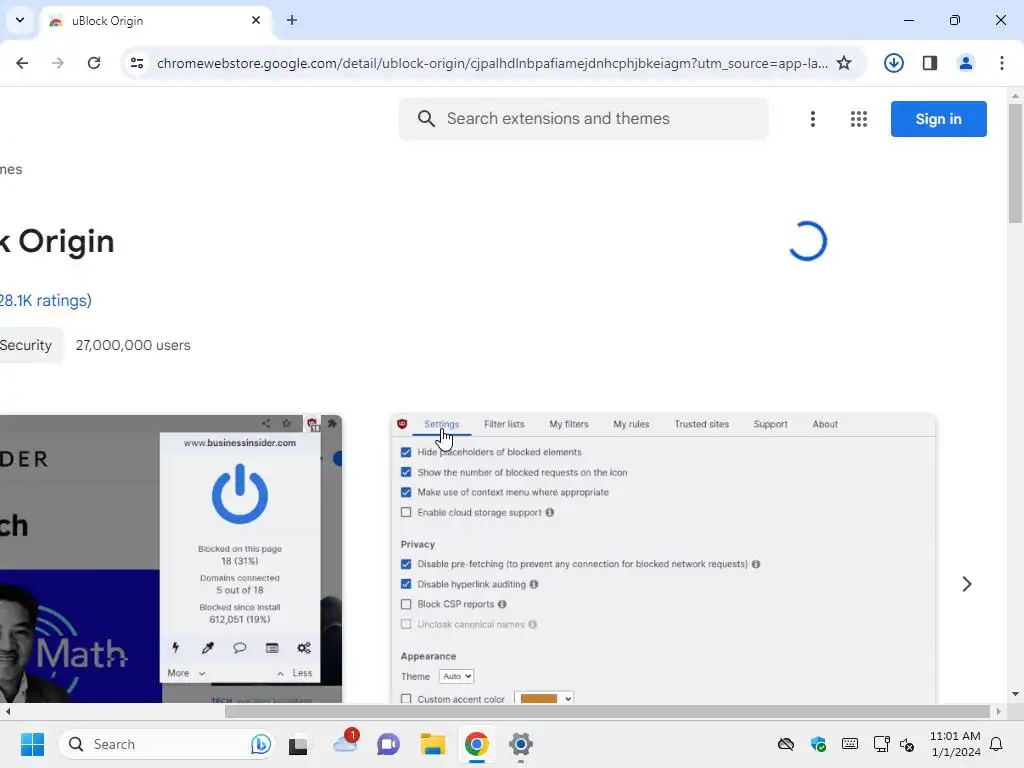
Task: Open the tab search dropdown
Action: [x=20, y=20]
